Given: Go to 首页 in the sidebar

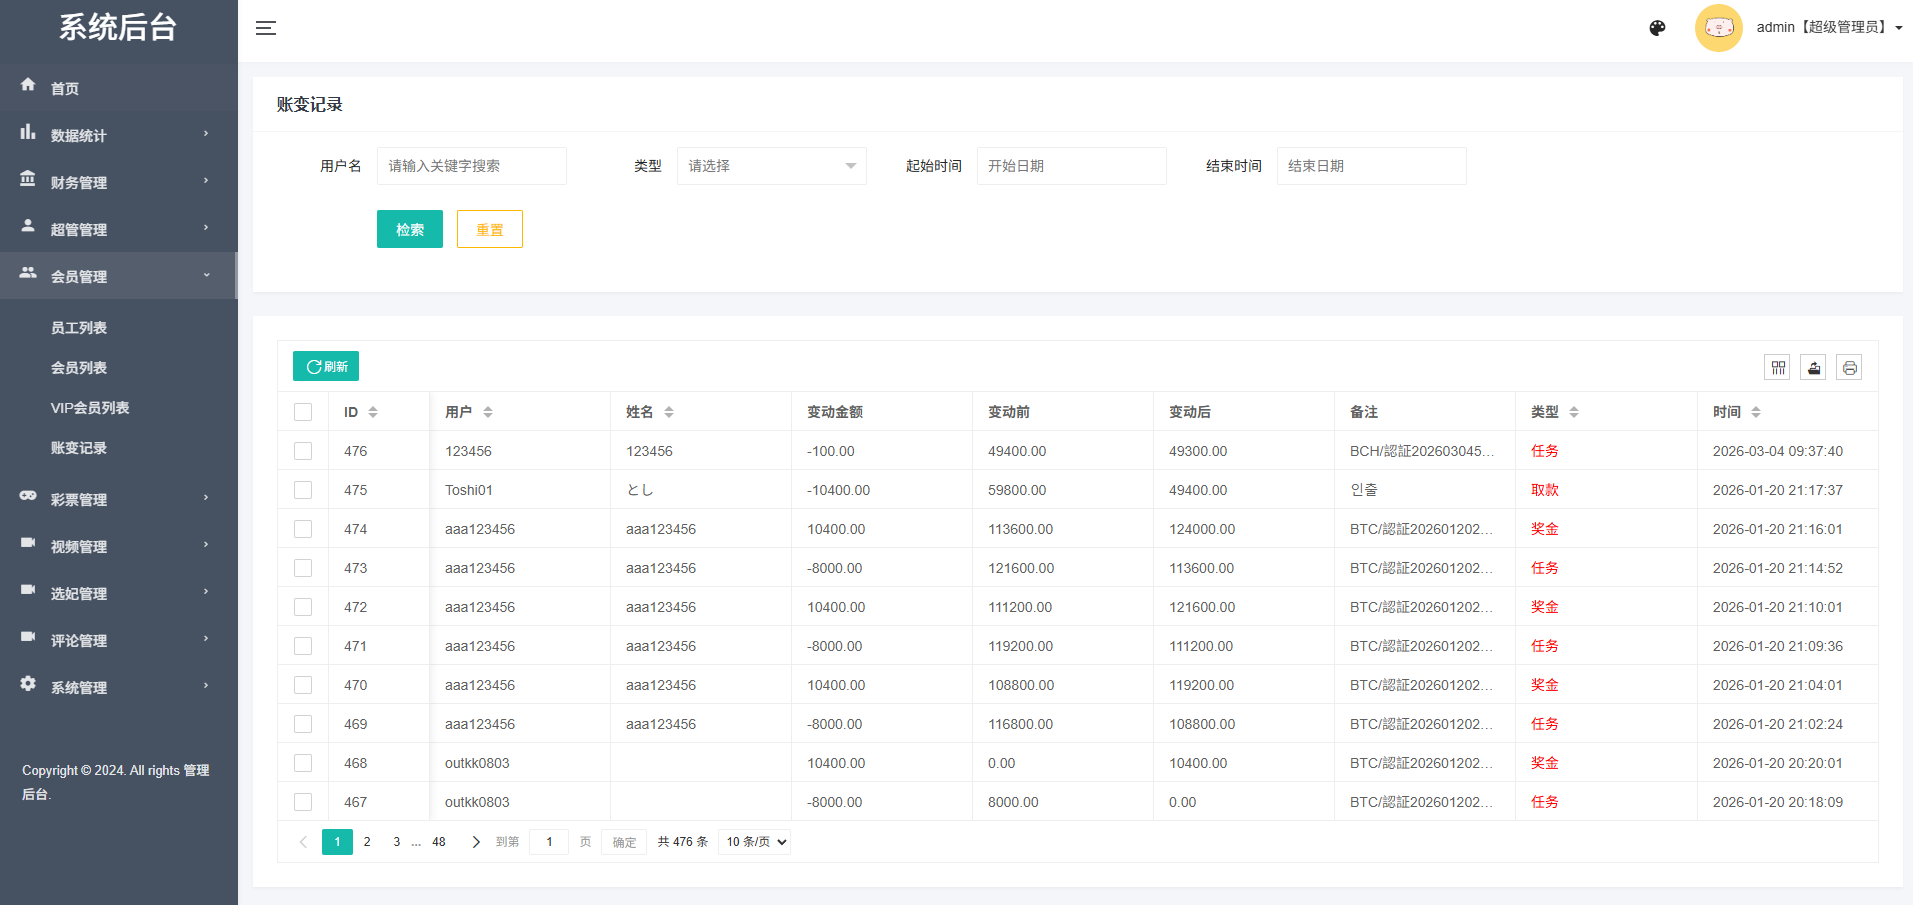Looking at the screenshot, I should tap(65, 88).
